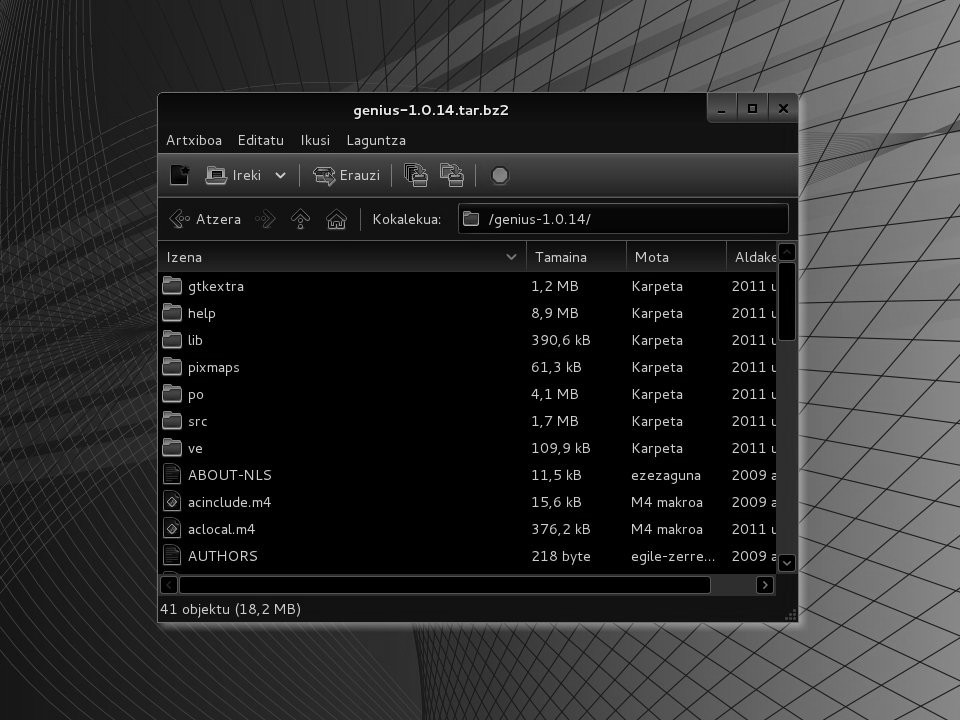The height and width of the screenshot is (720, 960).
Task: Add files to archive icon
Action: (x=416, y=175)
